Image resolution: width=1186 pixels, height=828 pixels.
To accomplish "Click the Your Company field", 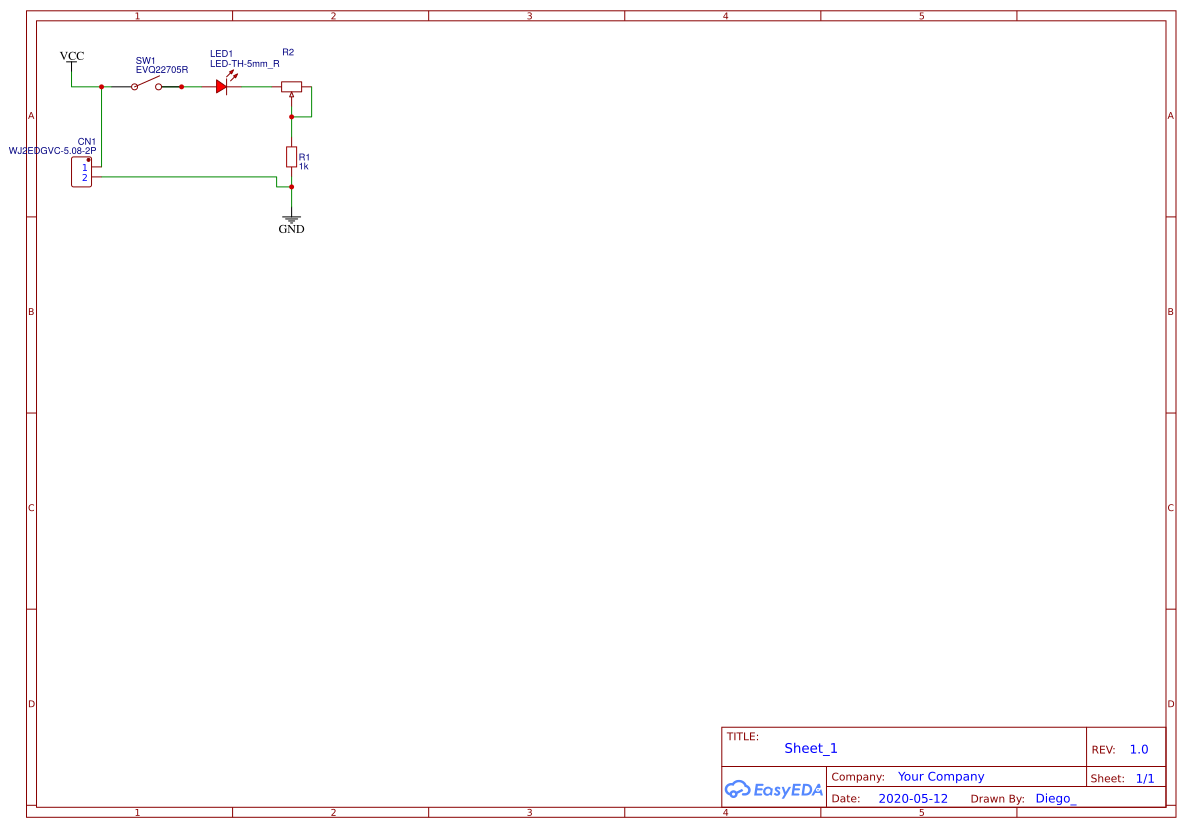I will pyautogui.click(x=940, y=777).
